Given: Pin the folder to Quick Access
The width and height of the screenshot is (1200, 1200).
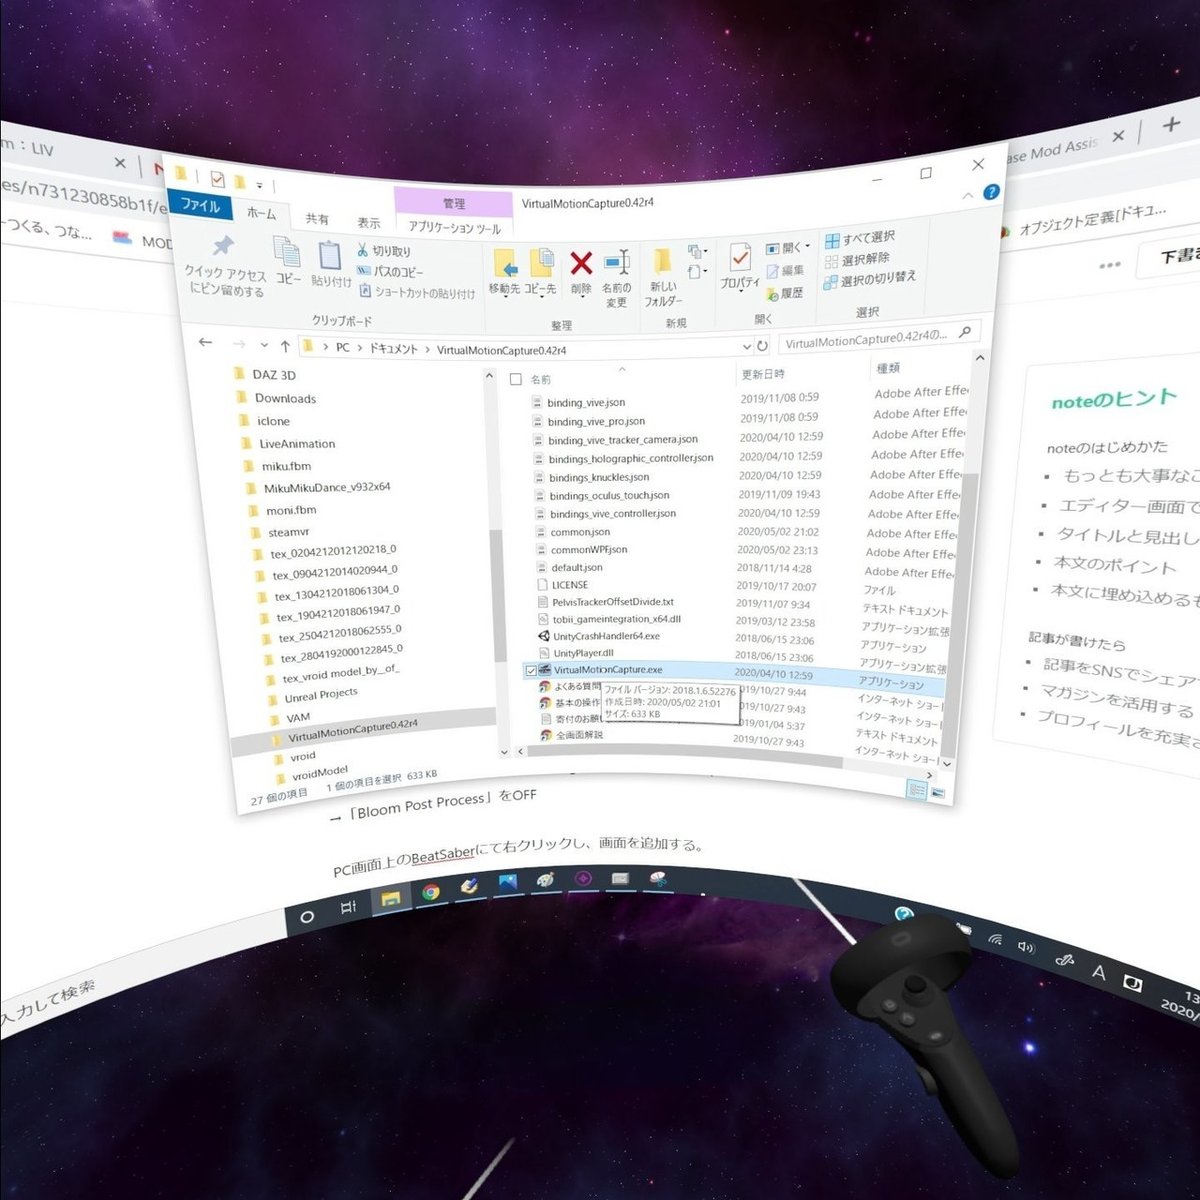Looking at the screenshot, I should pos(226,266).
